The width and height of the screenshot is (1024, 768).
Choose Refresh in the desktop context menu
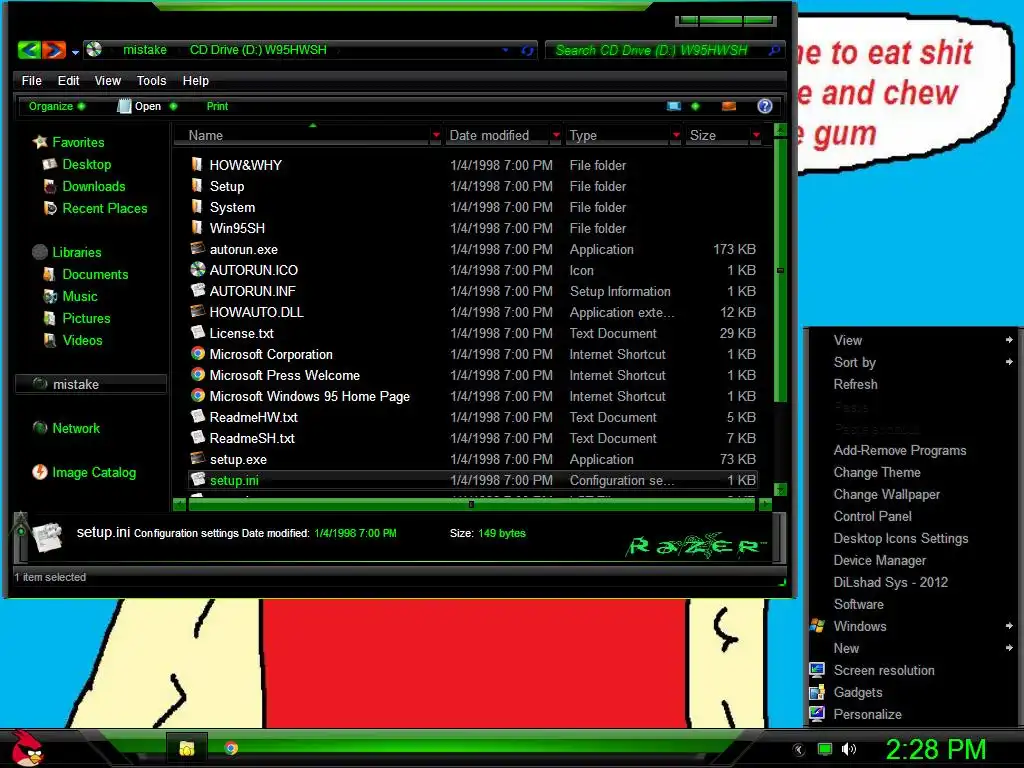[x=856, y=385]
